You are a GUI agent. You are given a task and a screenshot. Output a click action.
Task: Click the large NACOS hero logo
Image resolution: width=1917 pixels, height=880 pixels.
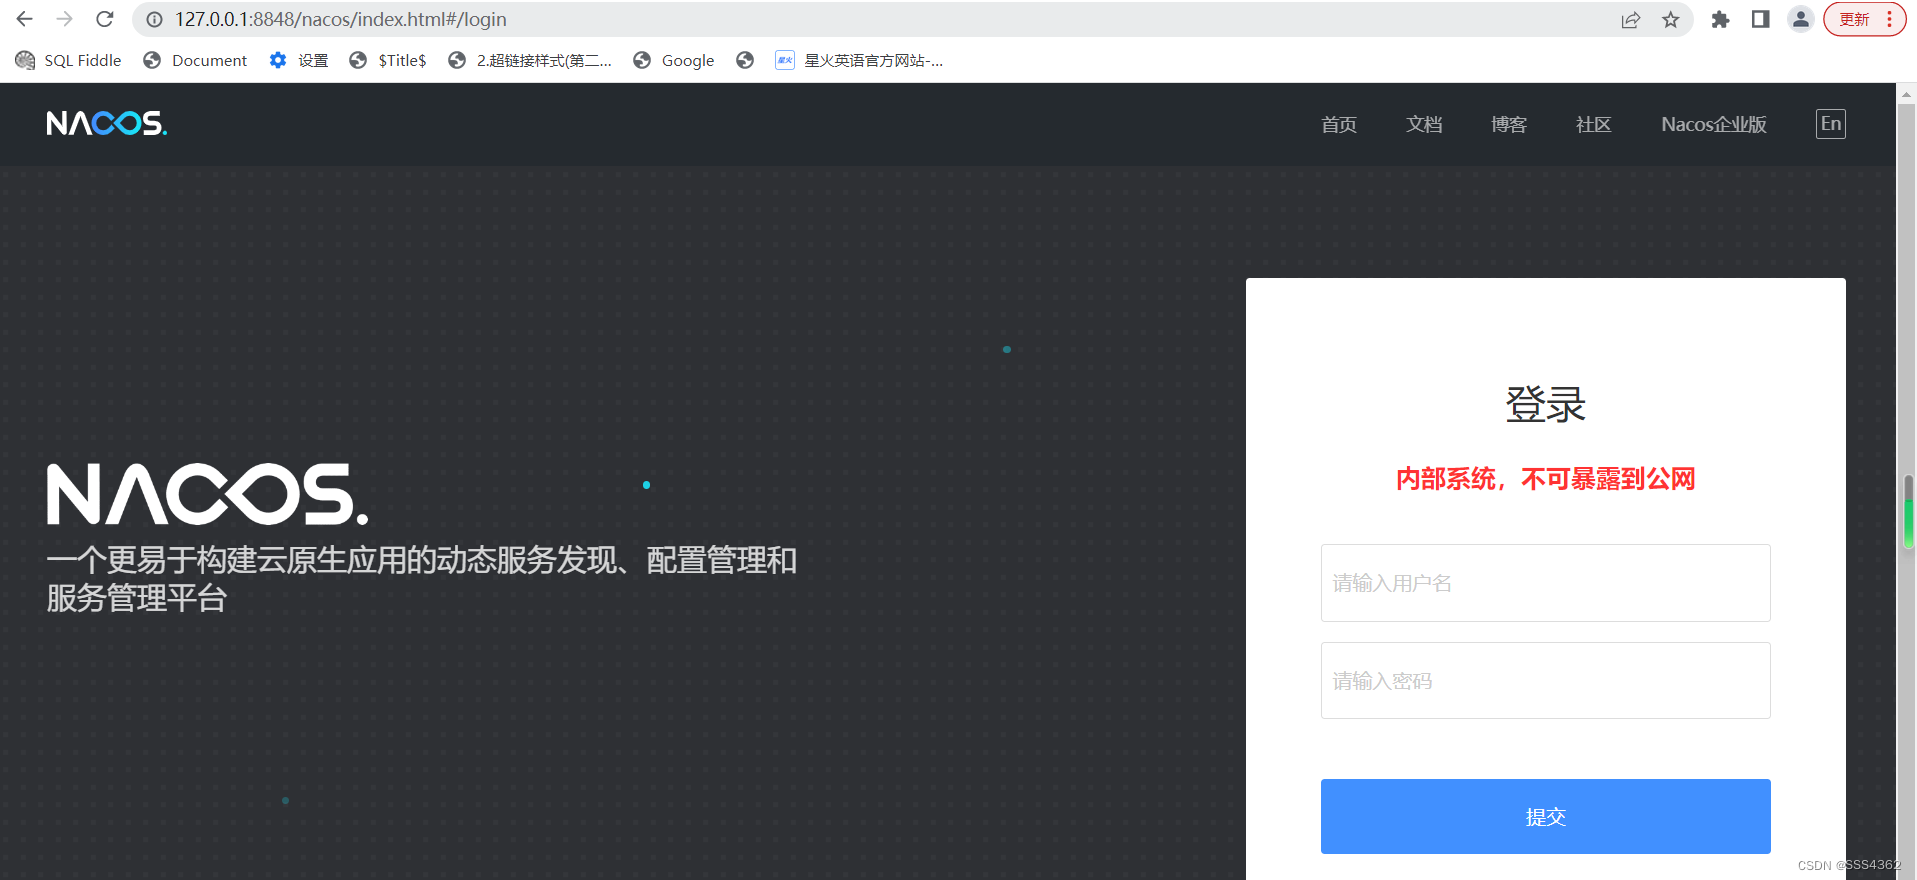(x=208, y=494)
